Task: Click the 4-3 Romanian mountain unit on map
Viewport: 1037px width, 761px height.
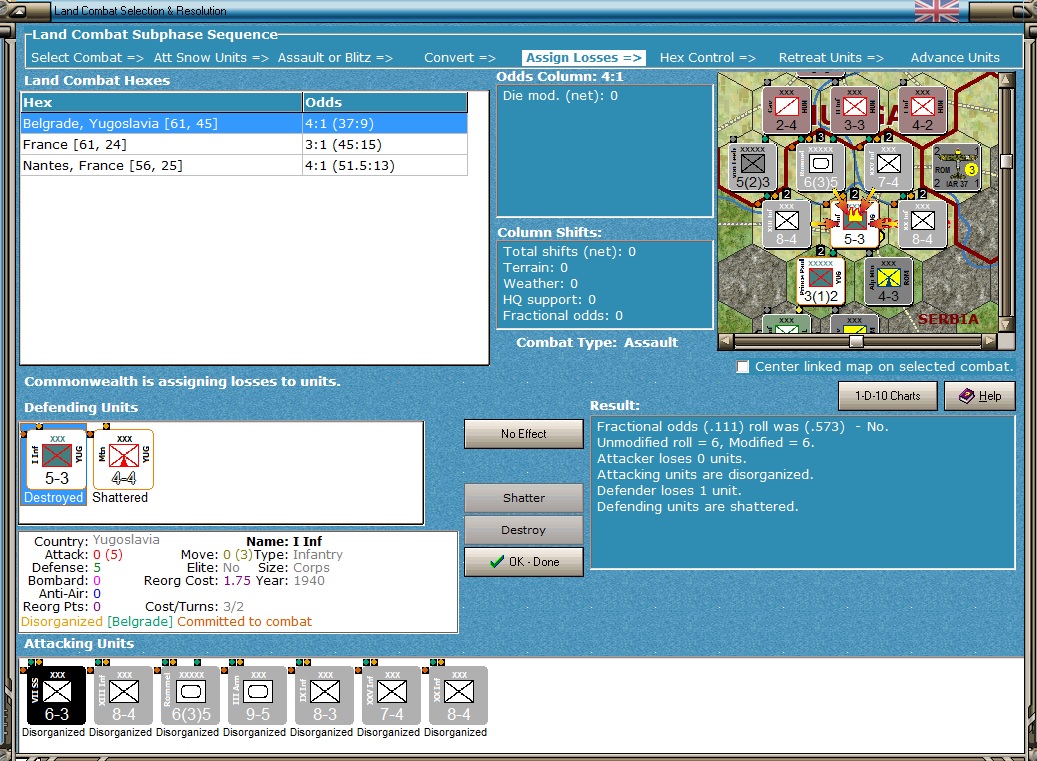Action: [888, 282]
